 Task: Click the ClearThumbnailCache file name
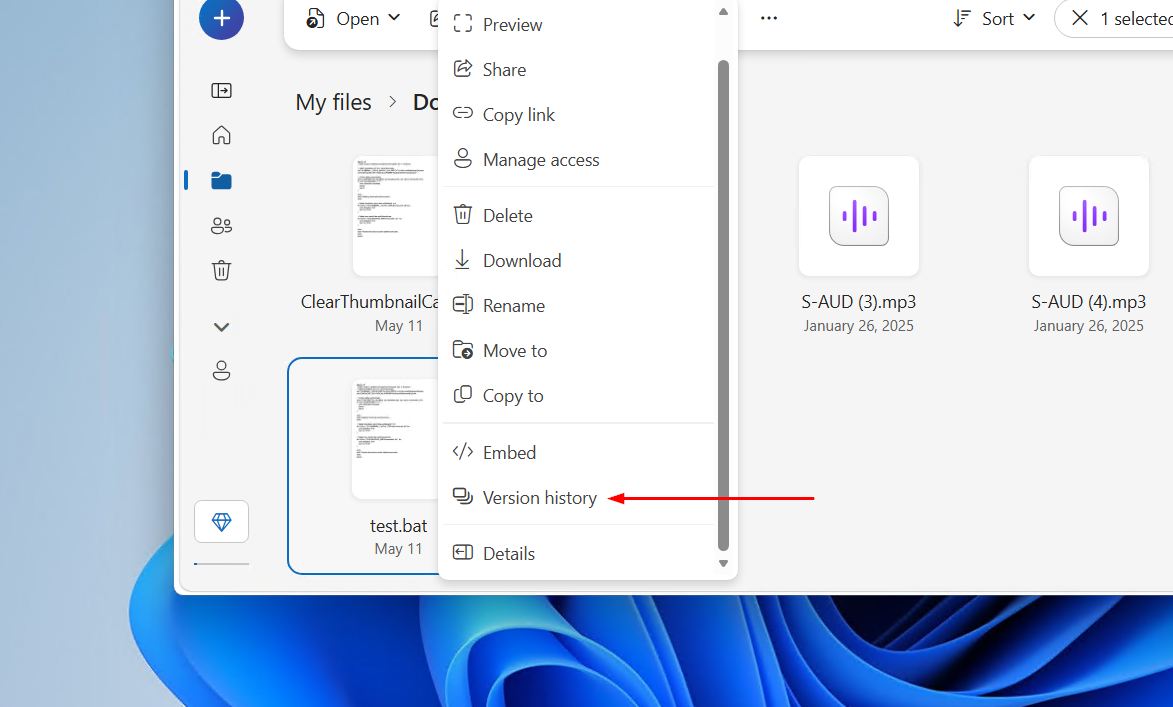(x=370, y=302)
